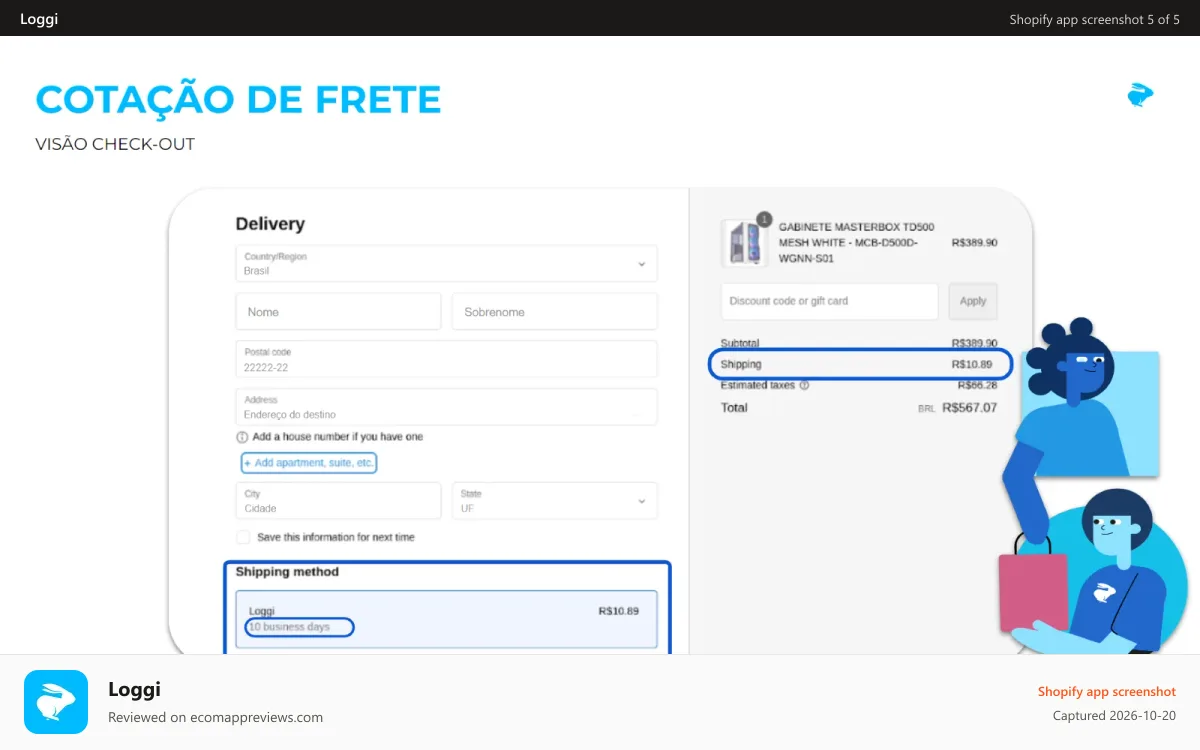Click the Discount code or gift card field
The height and width of the screenshot is (750, 1200).
(x=829, y=301)
